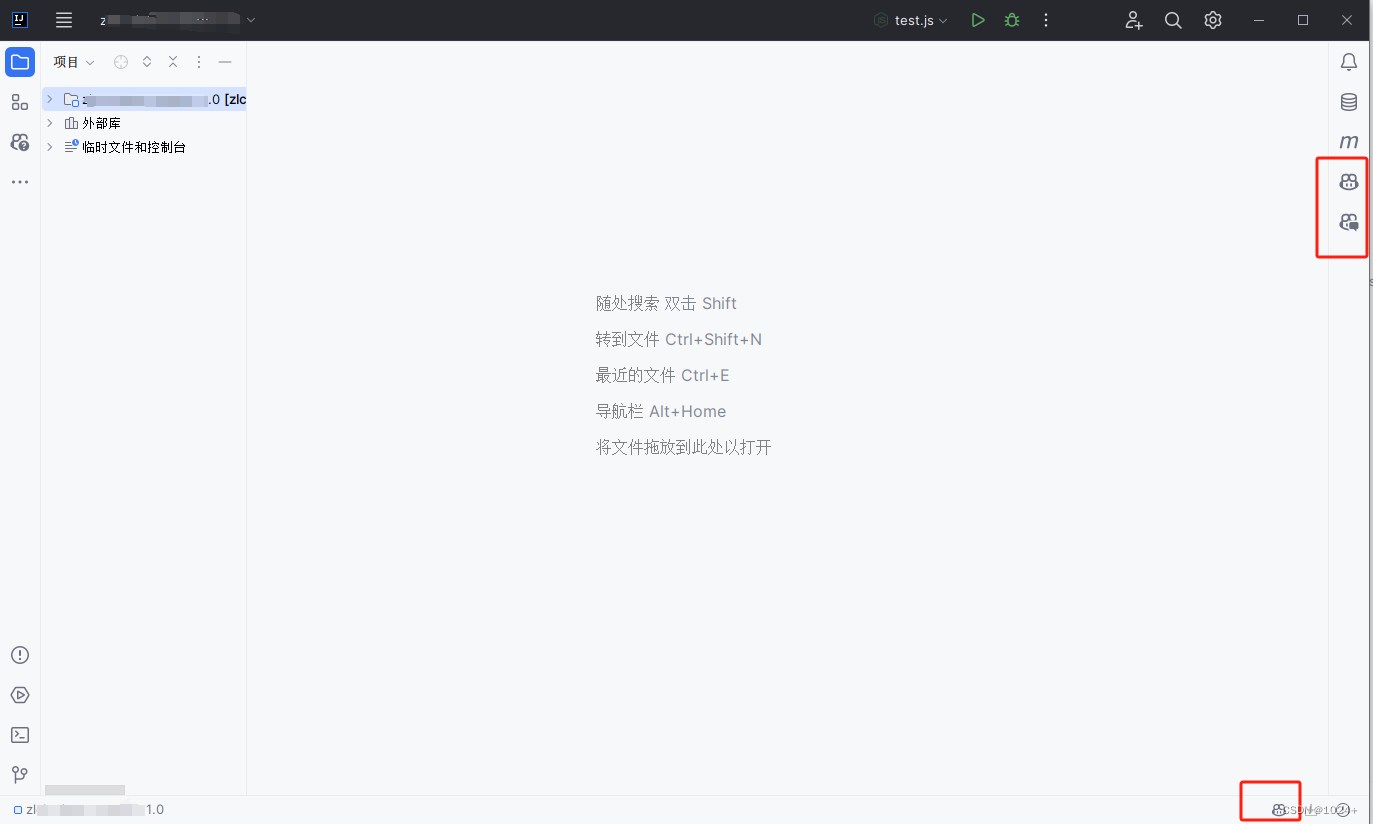Open the Structure tool window icon
This screenshot has height=824, width=1373.
point(20,102)
